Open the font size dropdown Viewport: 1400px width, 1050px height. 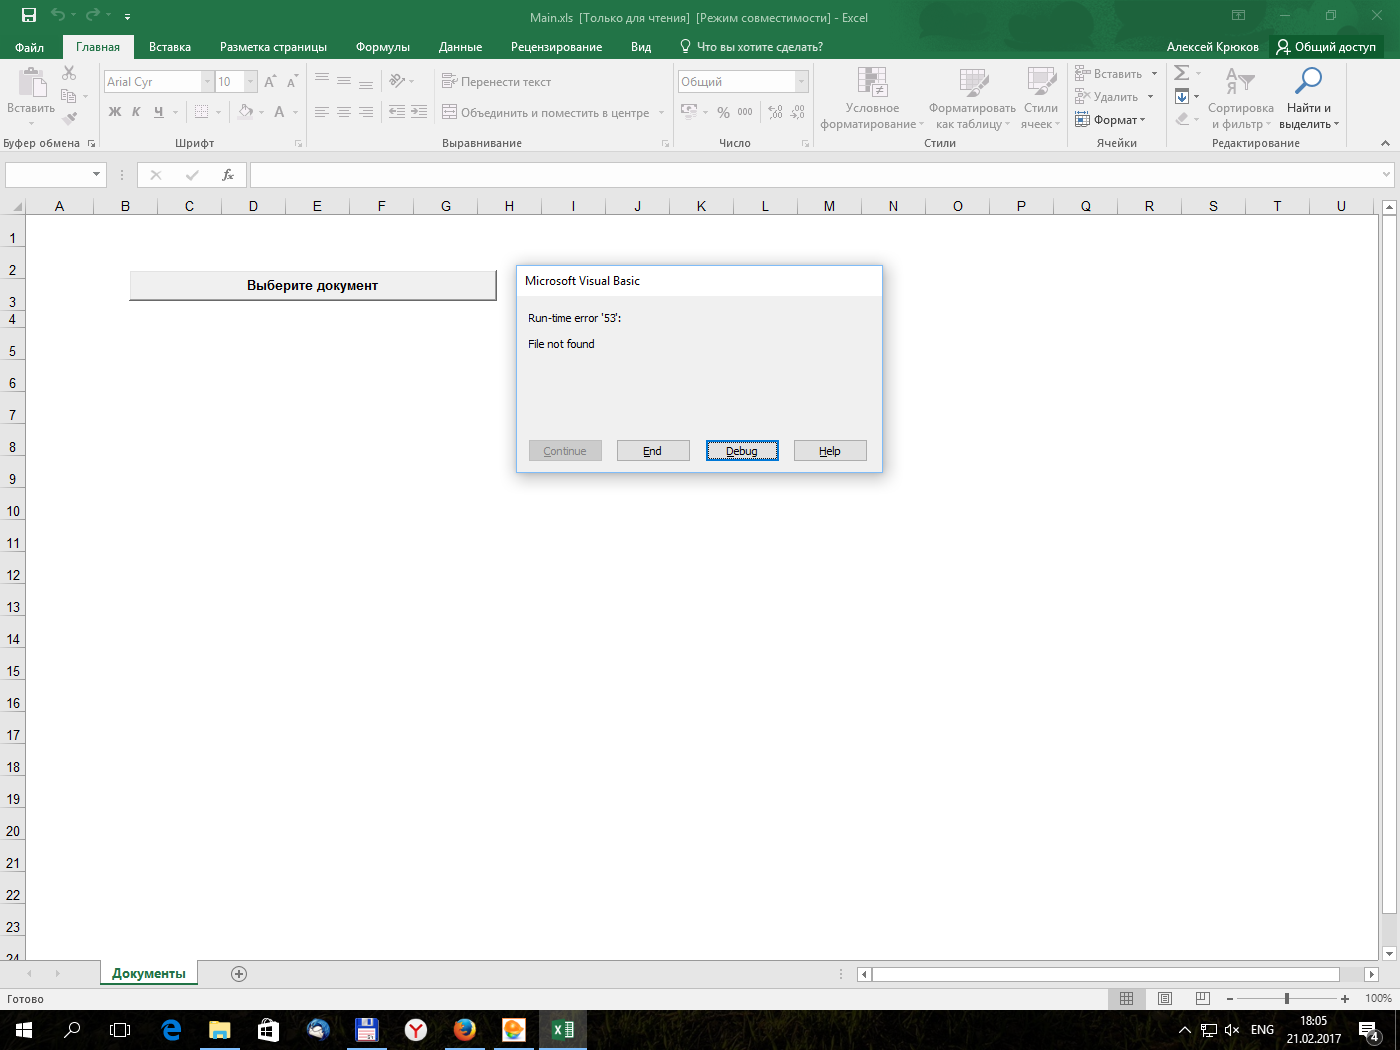(x=250, y=81)
